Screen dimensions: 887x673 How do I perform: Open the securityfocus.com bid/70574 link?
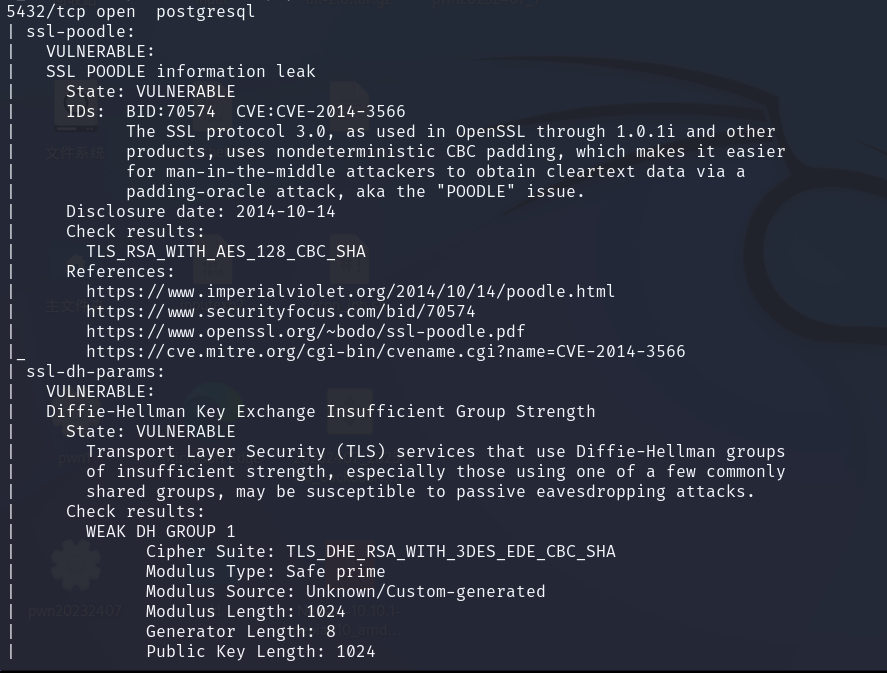(x=281, y=312)
